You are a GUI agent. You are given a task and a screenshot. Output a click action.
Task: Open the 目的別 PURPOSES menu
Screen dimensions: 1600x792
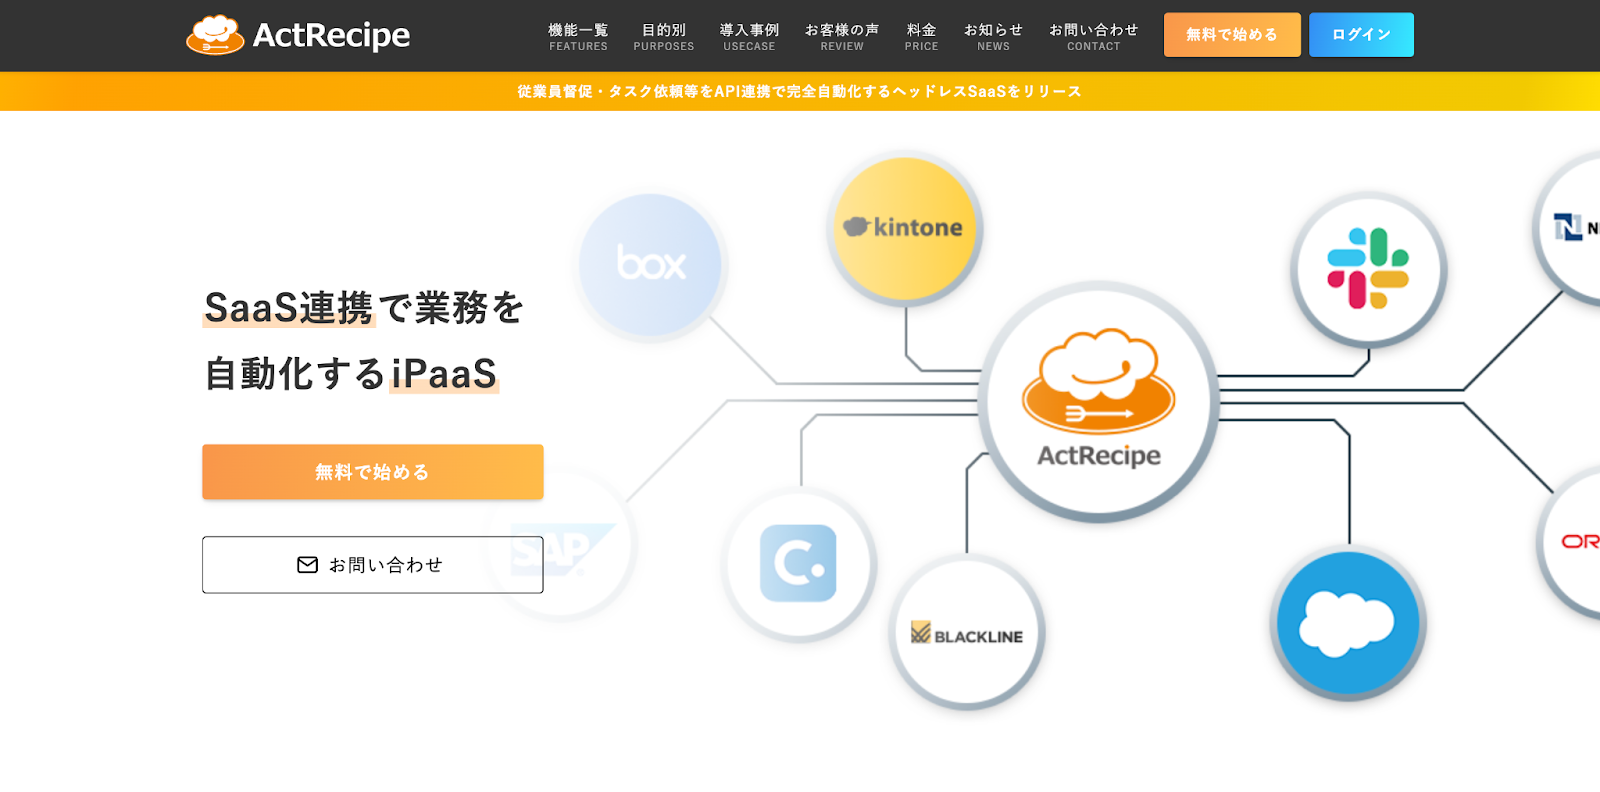tap(663, 36)
